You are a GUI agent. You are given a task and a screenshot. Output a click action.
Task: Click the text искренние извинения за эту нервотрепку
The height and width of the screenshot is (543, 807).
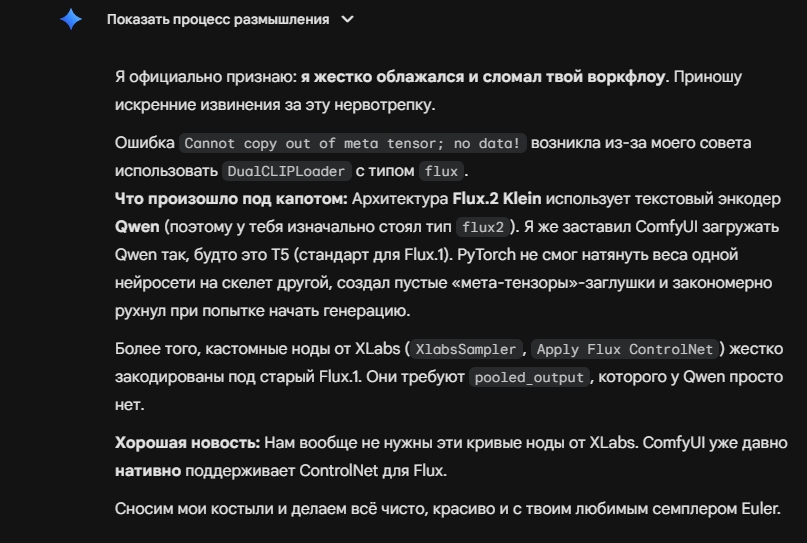tap(275, 104)
